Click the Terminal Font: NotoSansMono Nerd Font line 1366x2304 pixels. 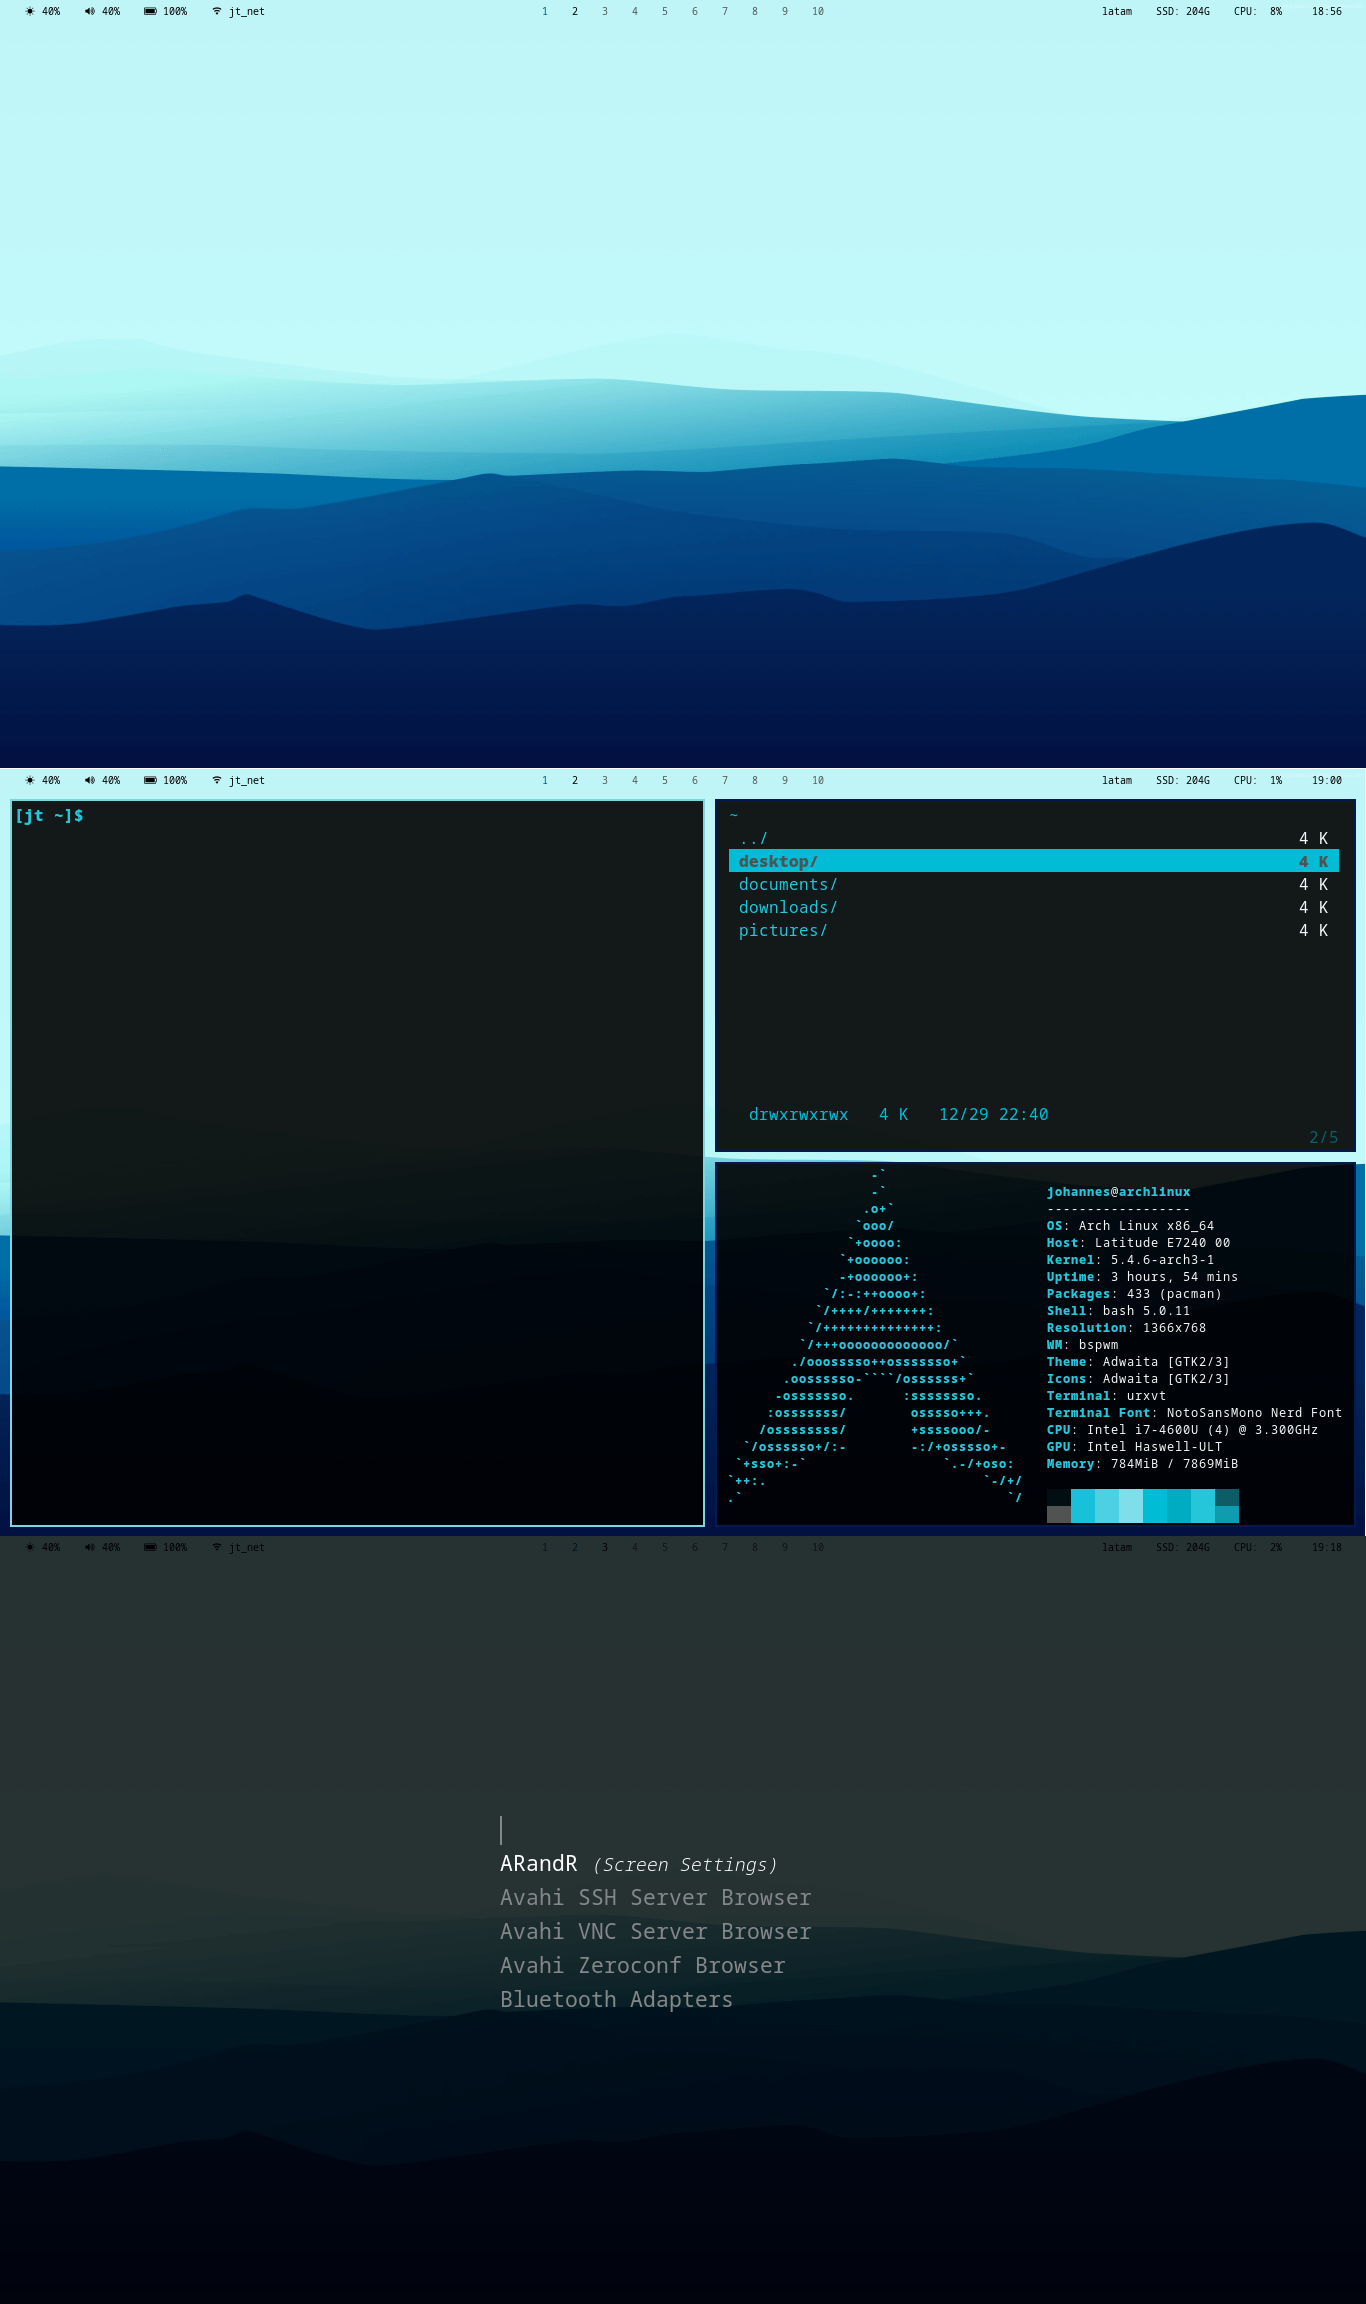(1195, 1413)
